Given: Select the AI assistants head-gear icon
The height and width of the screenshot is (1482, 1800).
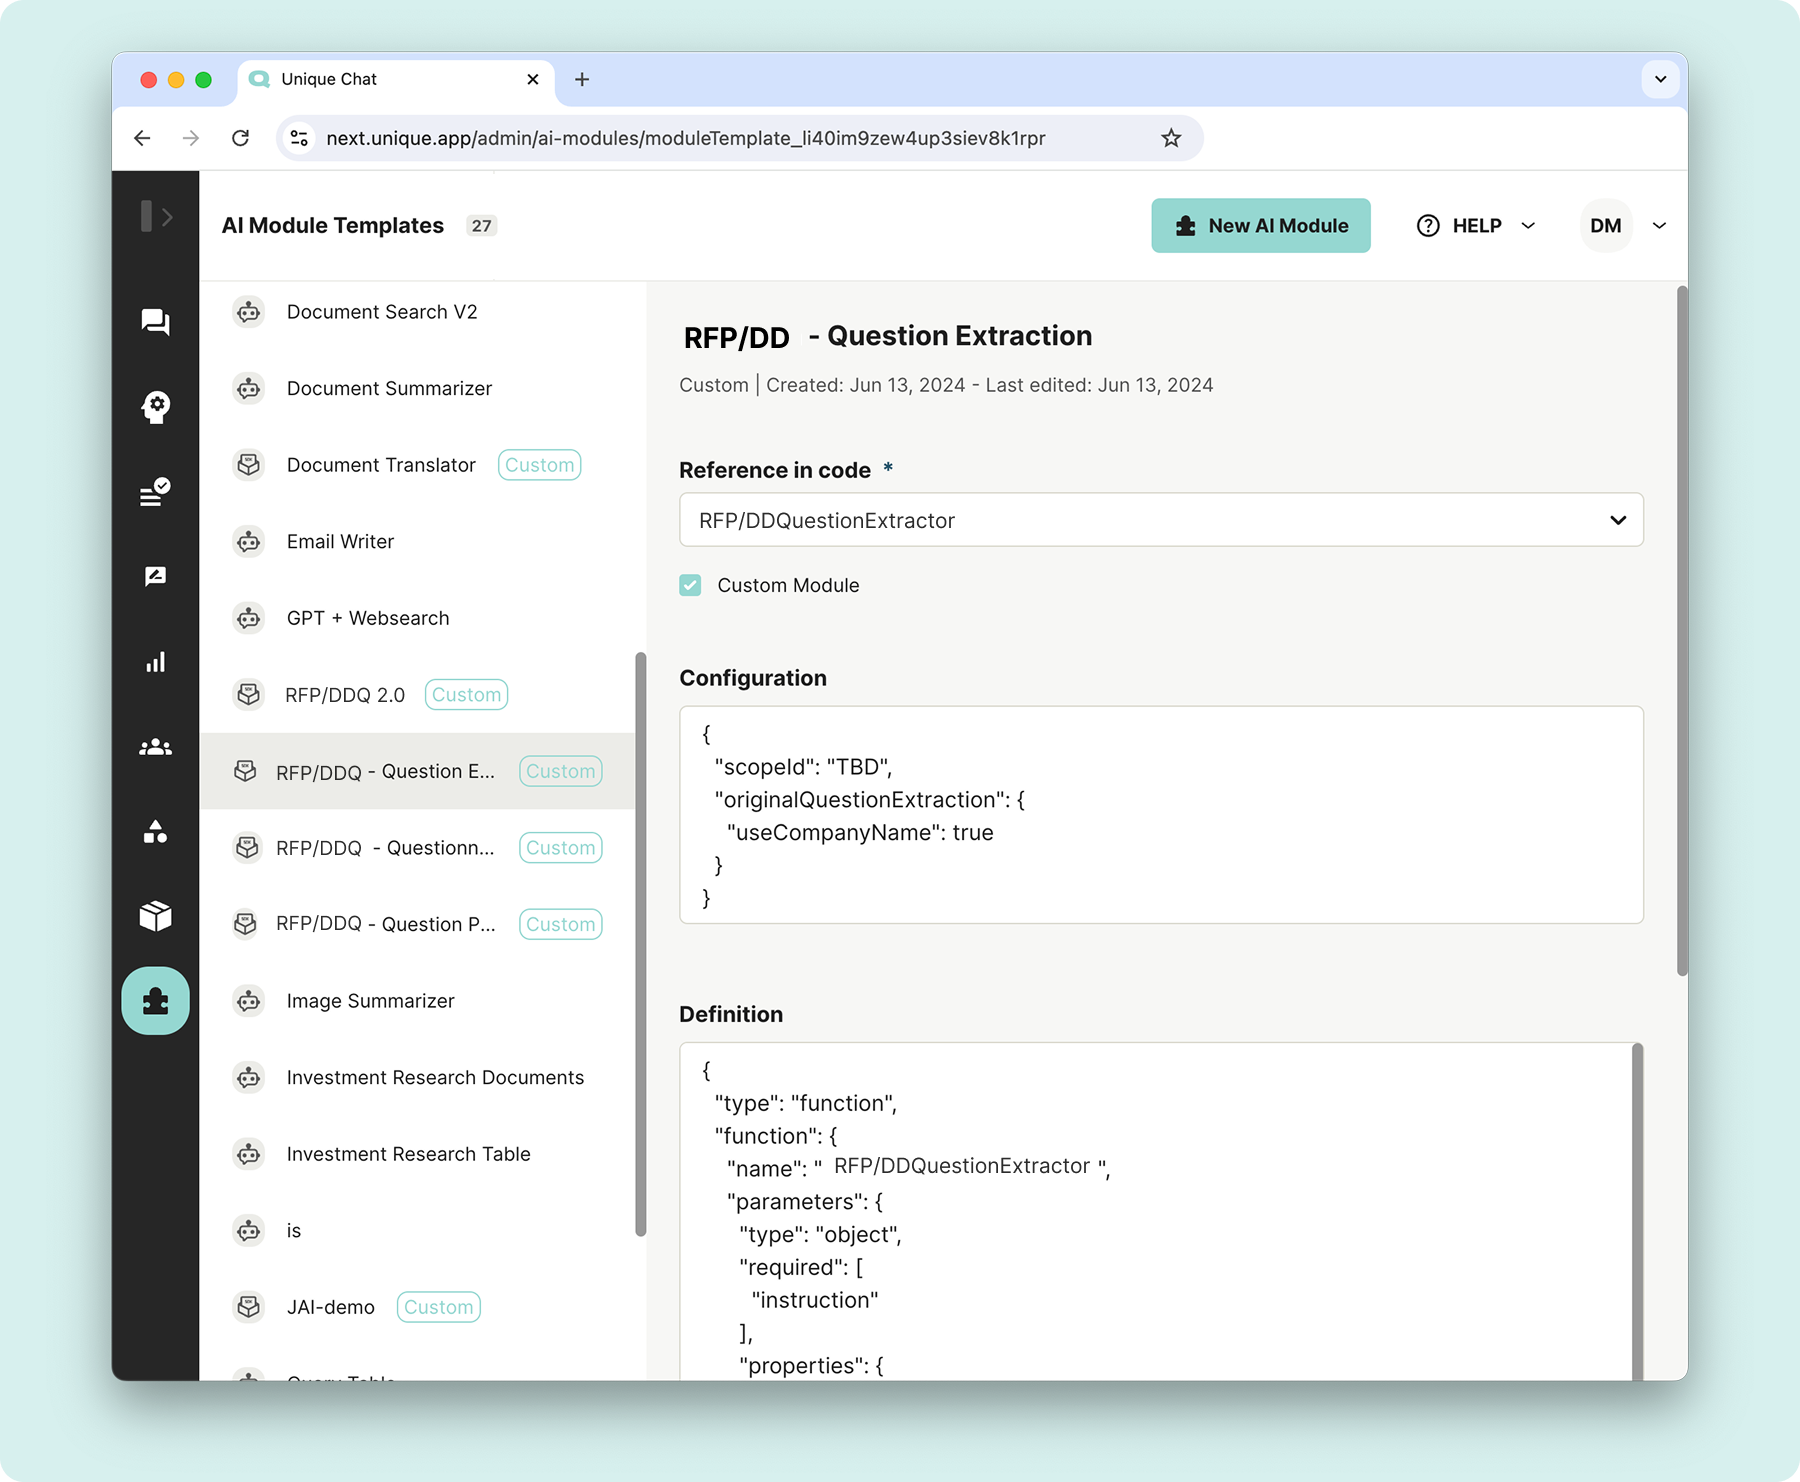Looking at the screenshot, I should pyautogui.click(x=155, y=406).
